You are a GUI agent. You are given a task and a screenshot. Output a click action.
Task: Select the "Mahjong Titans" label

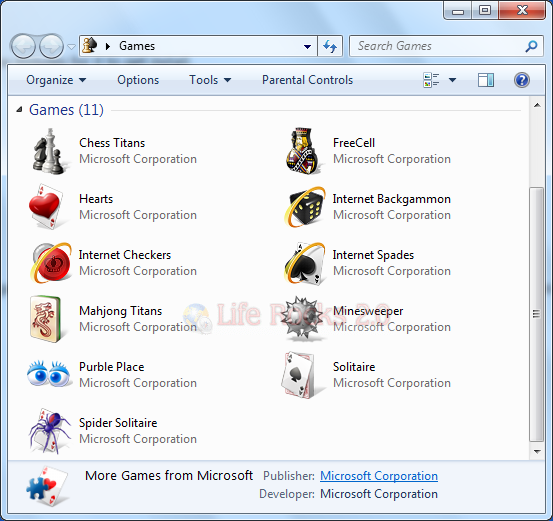click(121, 311)
